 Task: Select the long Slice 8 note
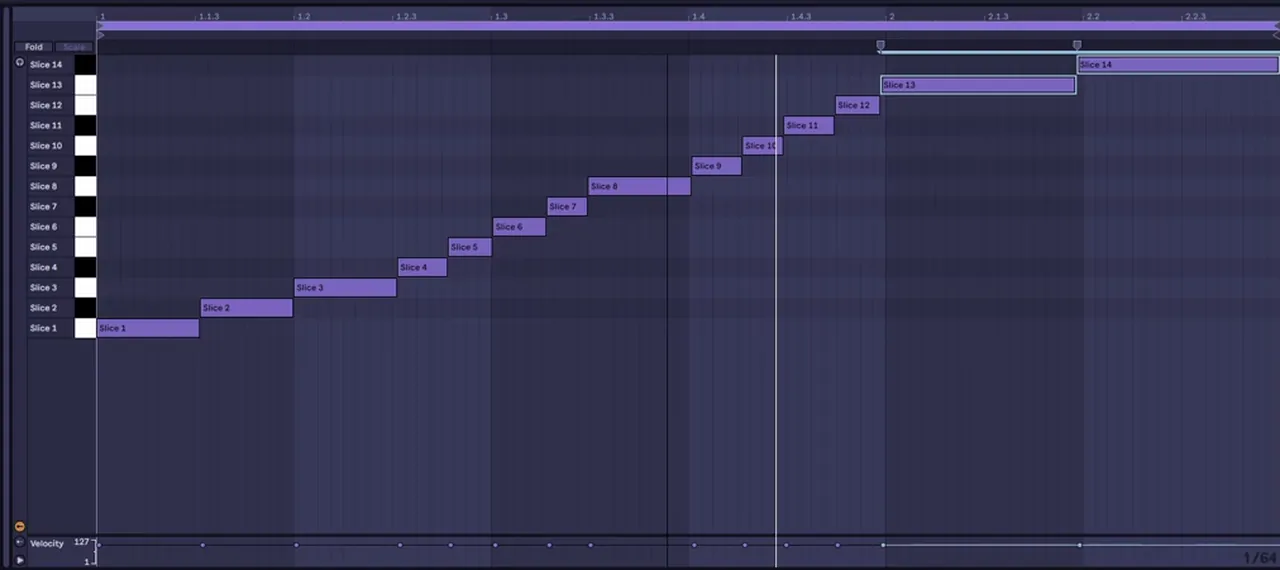pyautogui.click(x=639, y=186)
